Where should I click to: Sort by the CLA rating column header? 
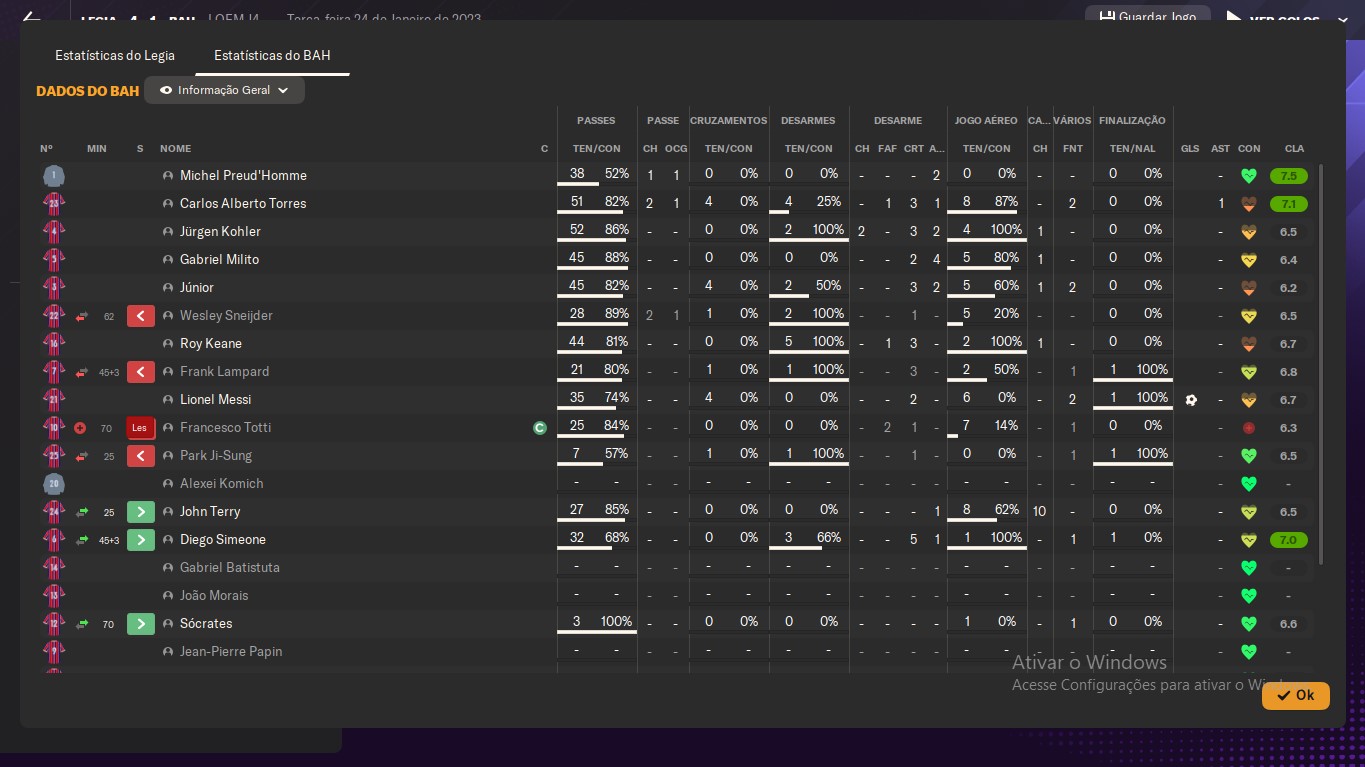click(1294, 149)
